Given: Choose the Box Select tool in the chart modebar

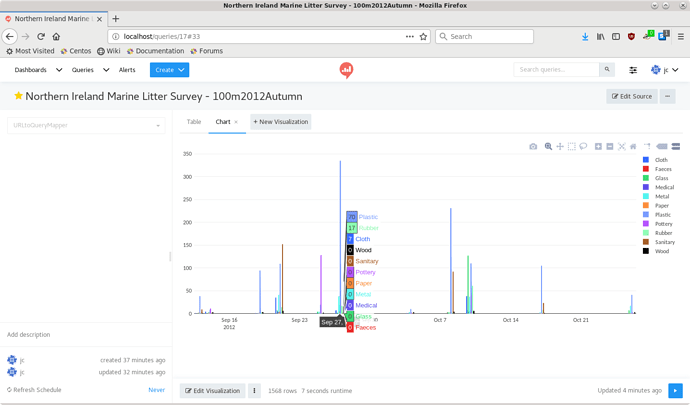Looking at the screenshot, I should pyautogui.click(x=572, y=147).
